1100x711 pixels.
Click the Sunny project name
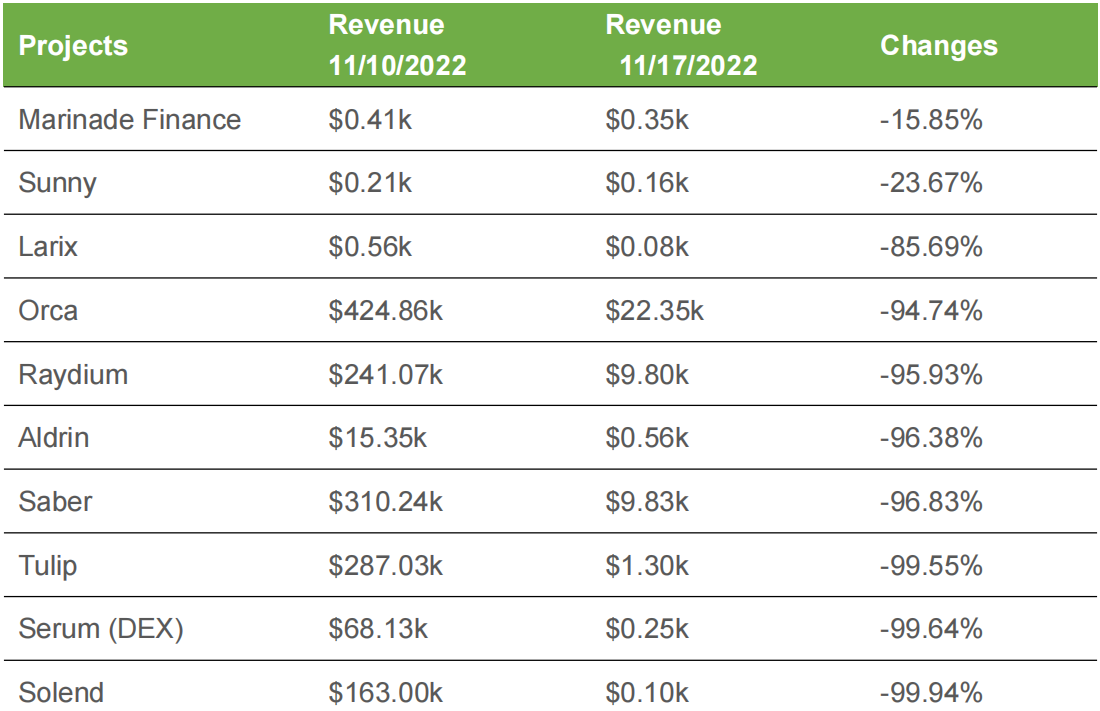coord(58,183)
